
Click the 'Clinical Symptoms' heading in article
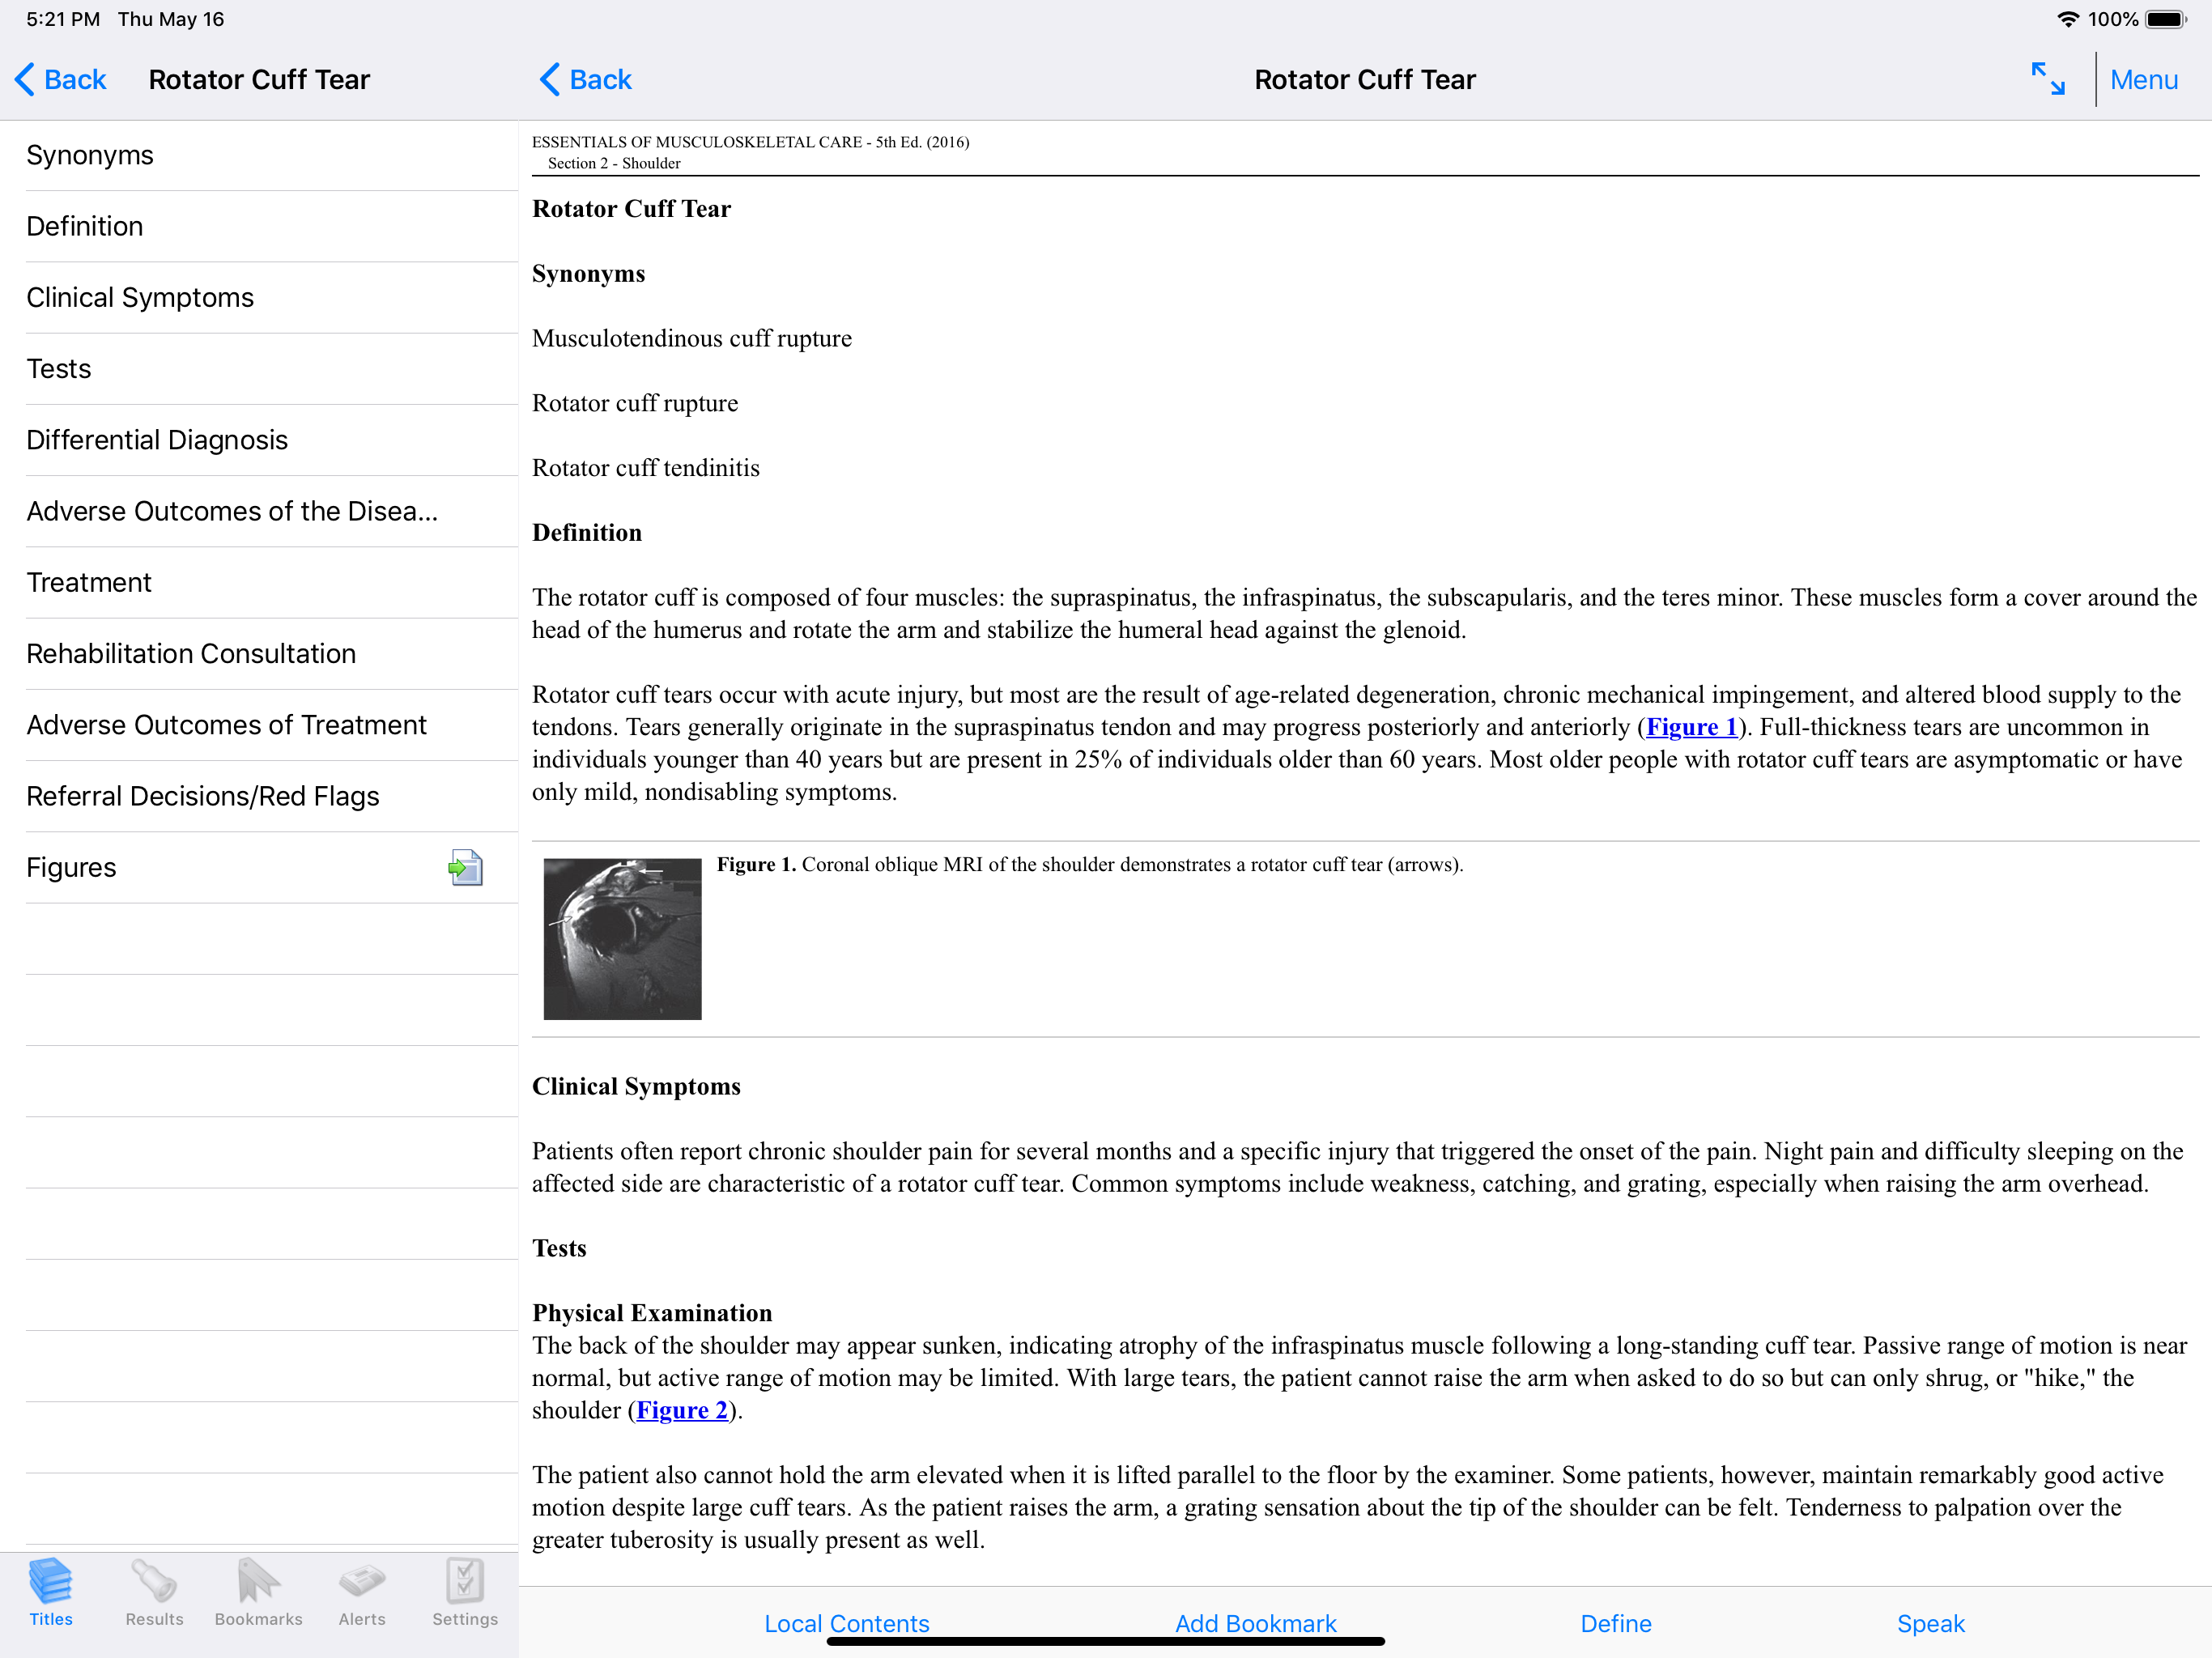pyautogui.click(x=636, y=1086)
